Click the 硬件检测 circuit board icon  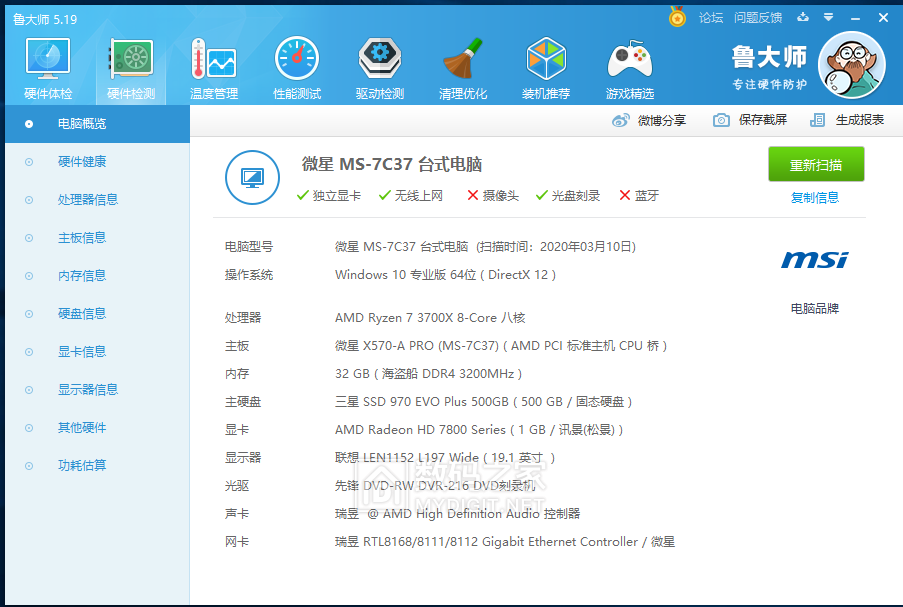click(131, 62)
